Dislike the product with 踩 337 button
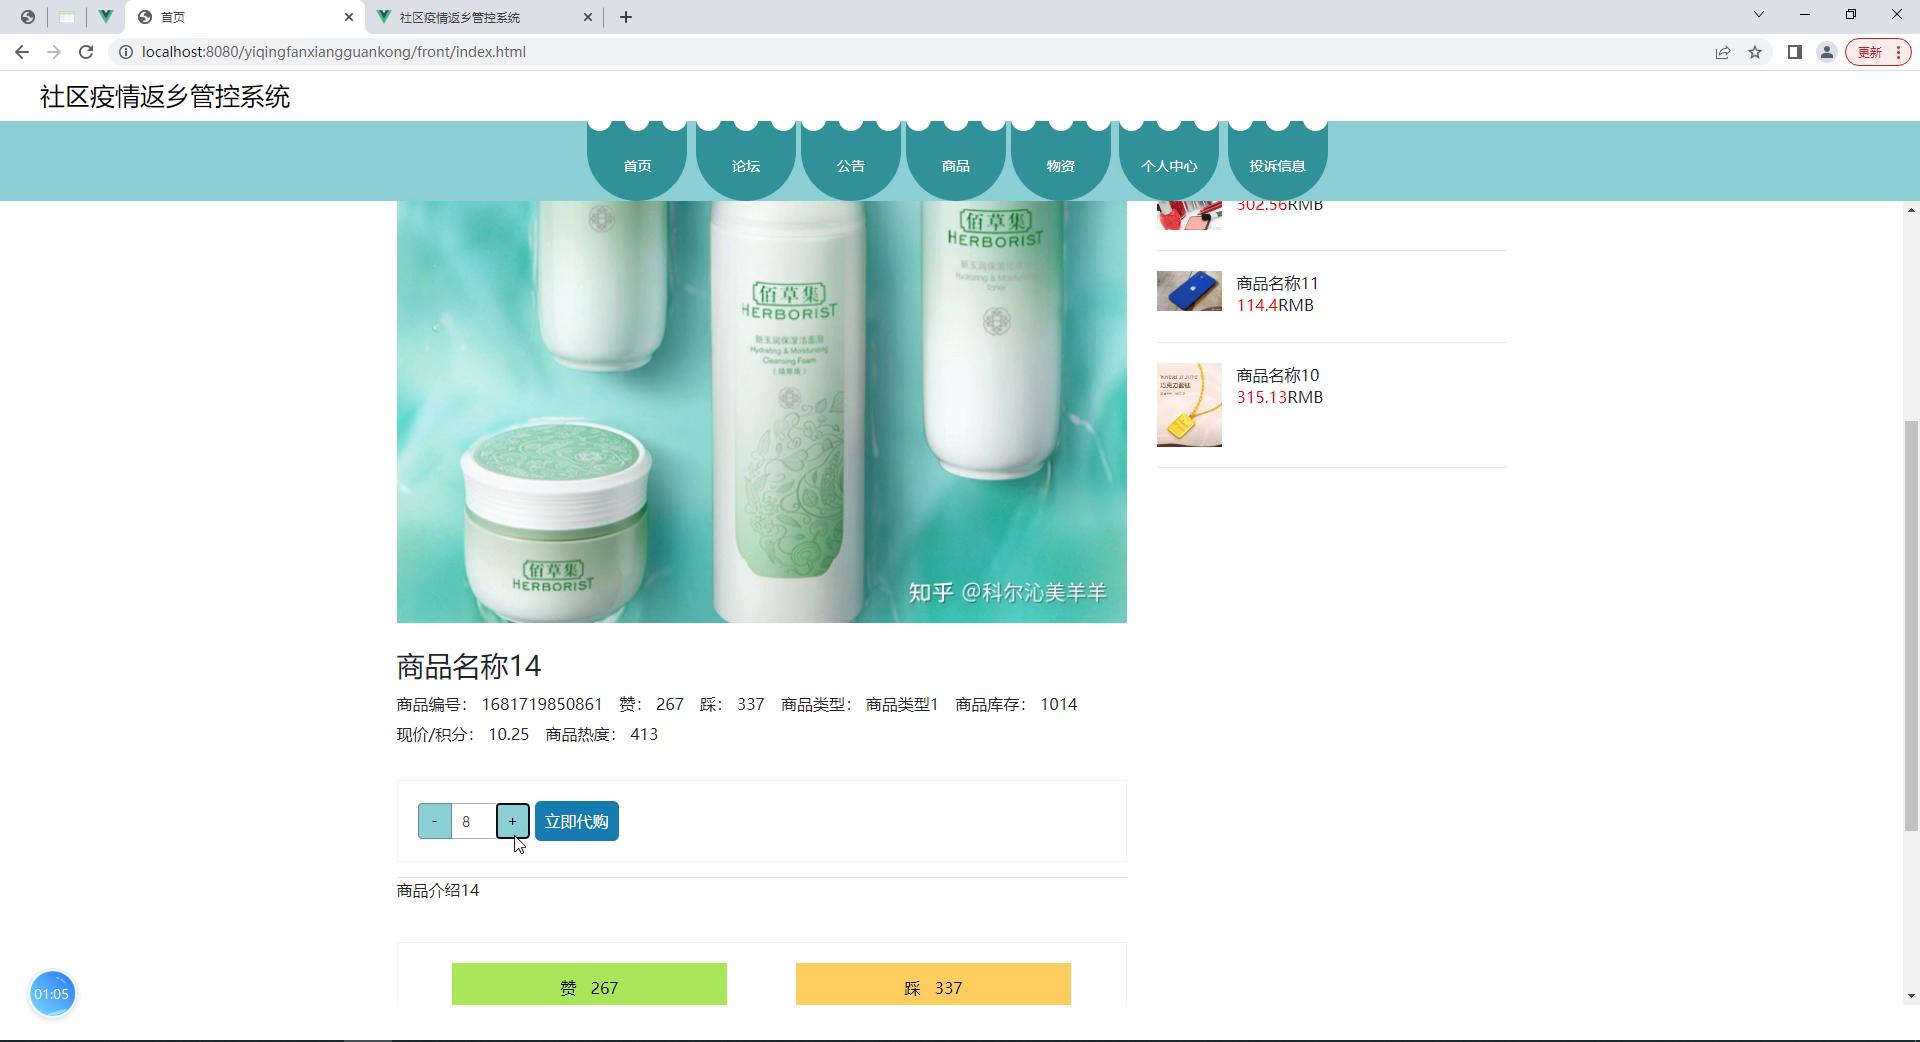Viewport: 1920px width, 1042px height. pyautogui.click(x=933, y=985)
